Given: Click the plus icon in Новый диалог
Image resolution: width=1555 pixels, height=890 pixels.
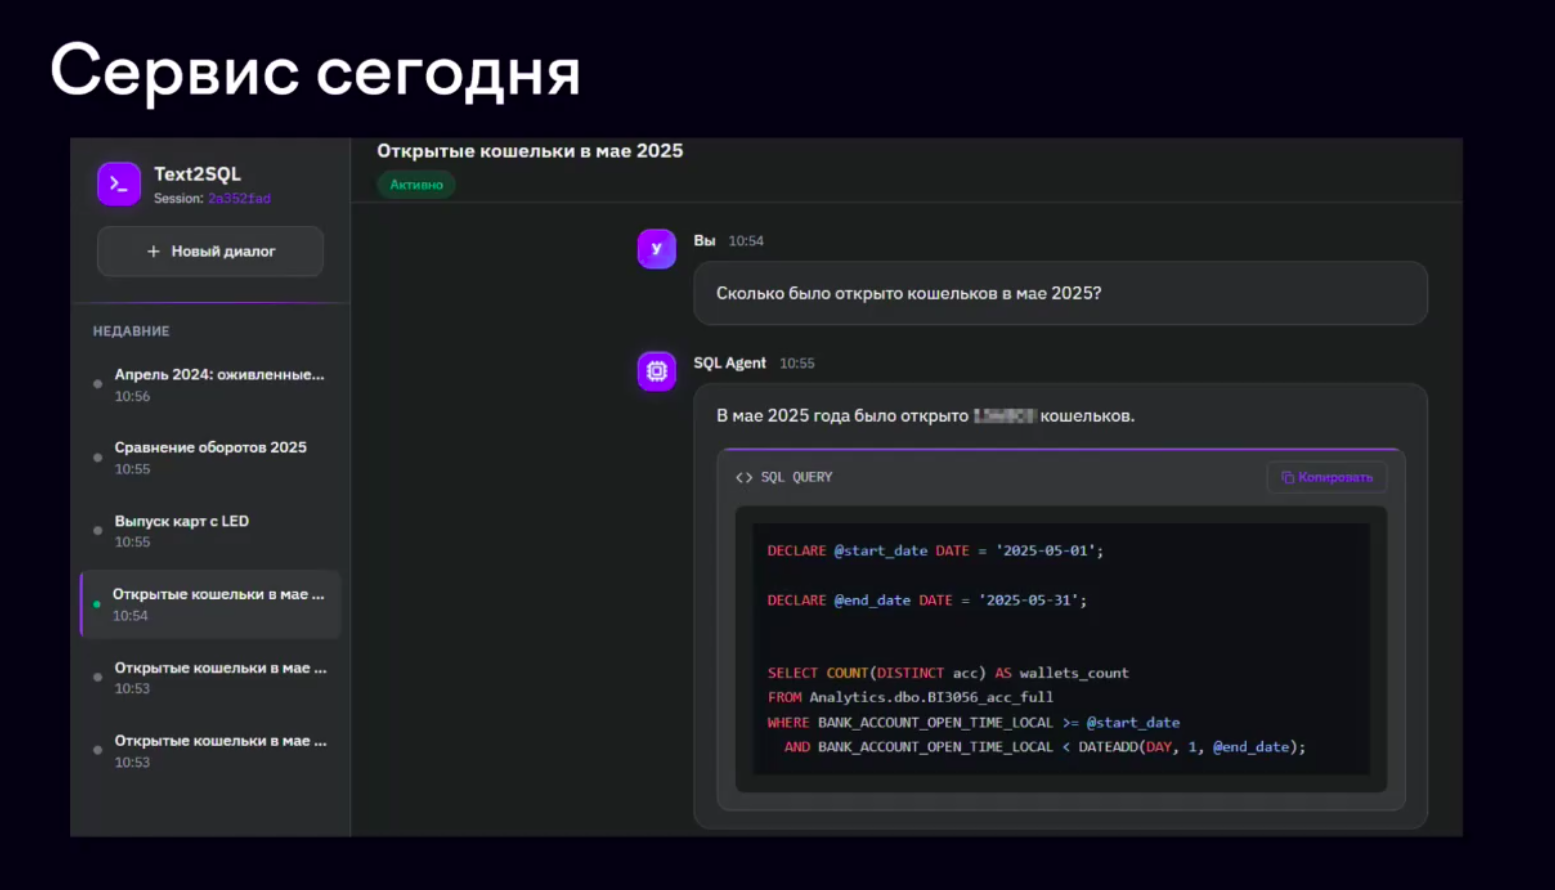Looking at the screenshot, I should click(153, 251).
